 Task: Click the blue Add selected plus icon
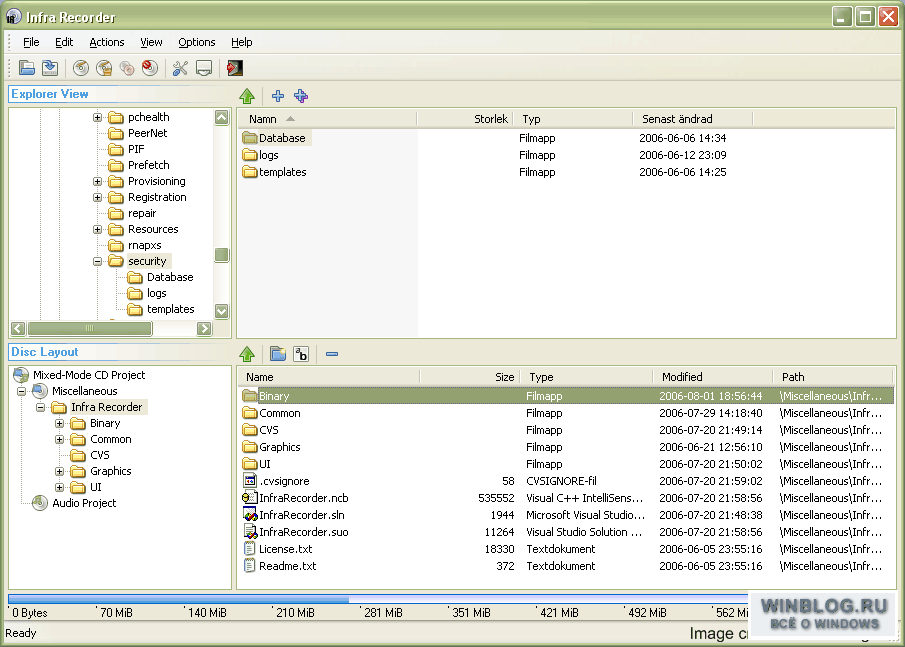tap(278, 96)
